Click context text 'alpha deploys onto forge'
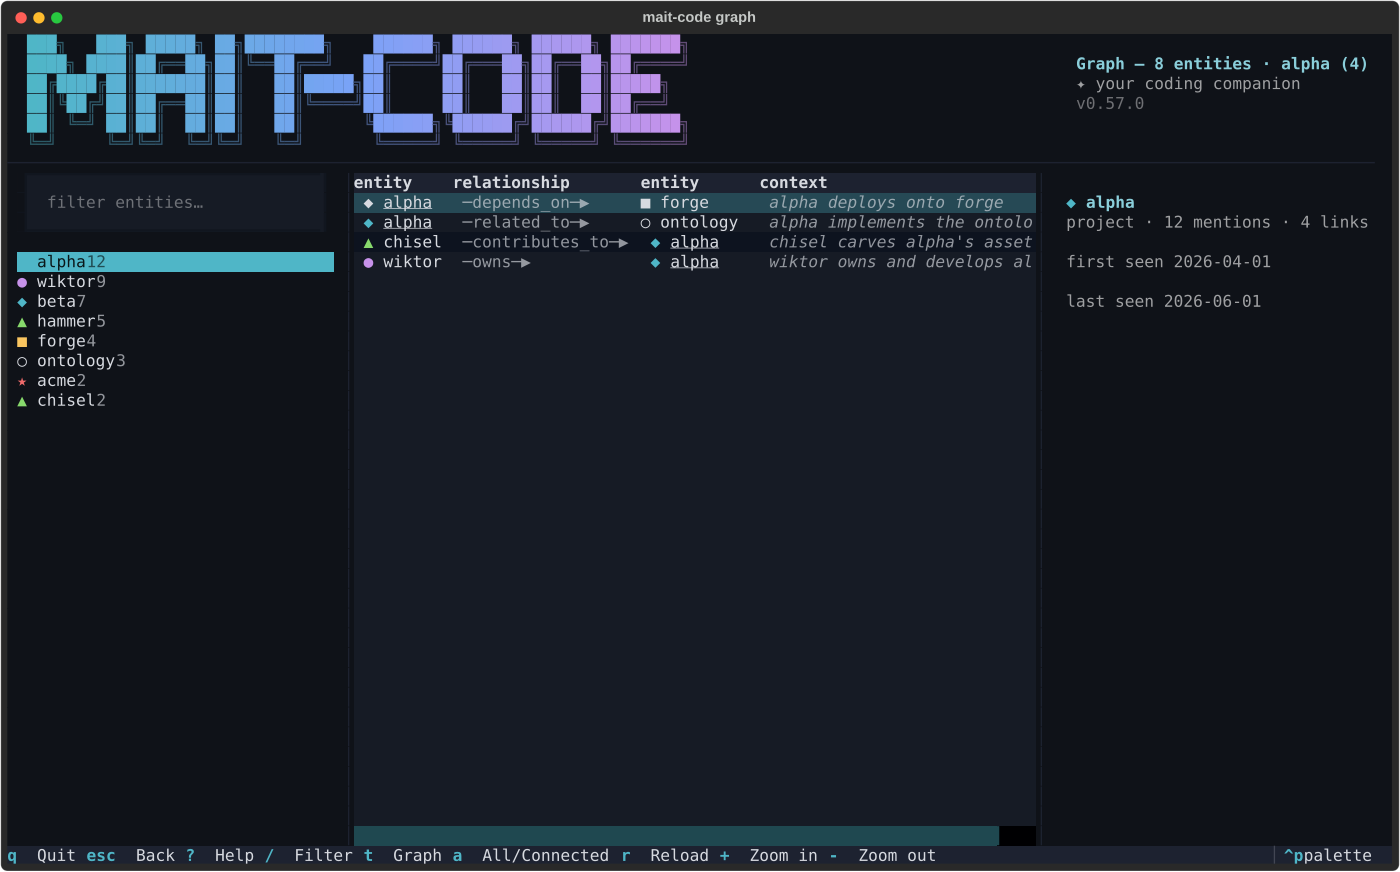This screenshot has height=872, width=1400. [886, 203]
